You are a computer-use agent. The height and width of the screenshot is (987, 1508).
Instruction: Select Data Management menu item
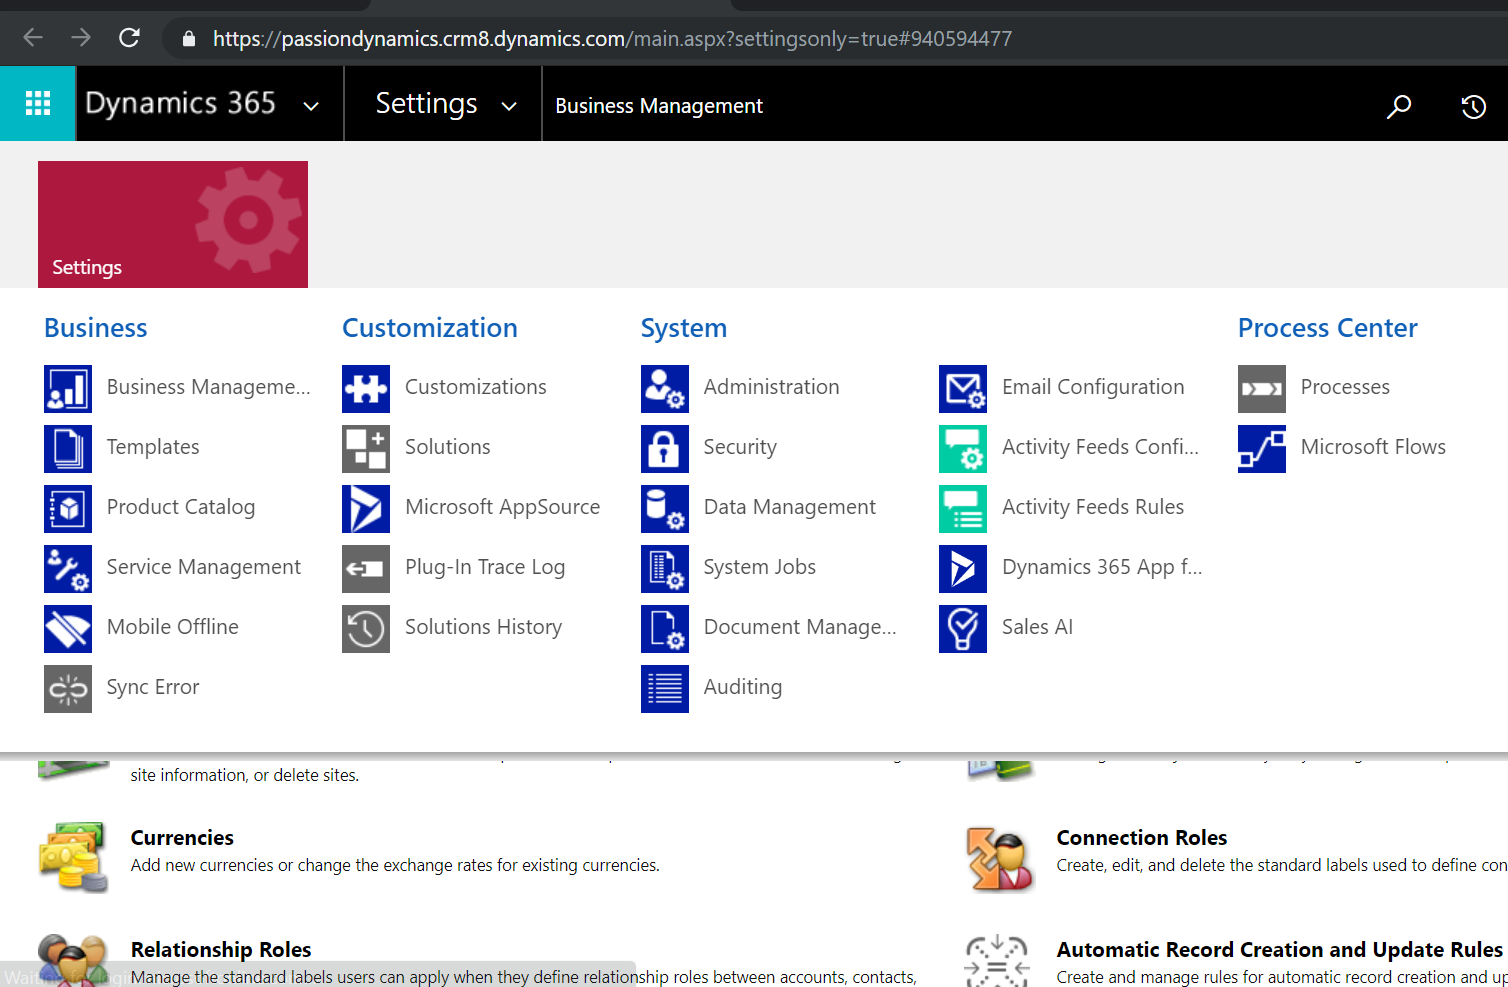[789, 507]
